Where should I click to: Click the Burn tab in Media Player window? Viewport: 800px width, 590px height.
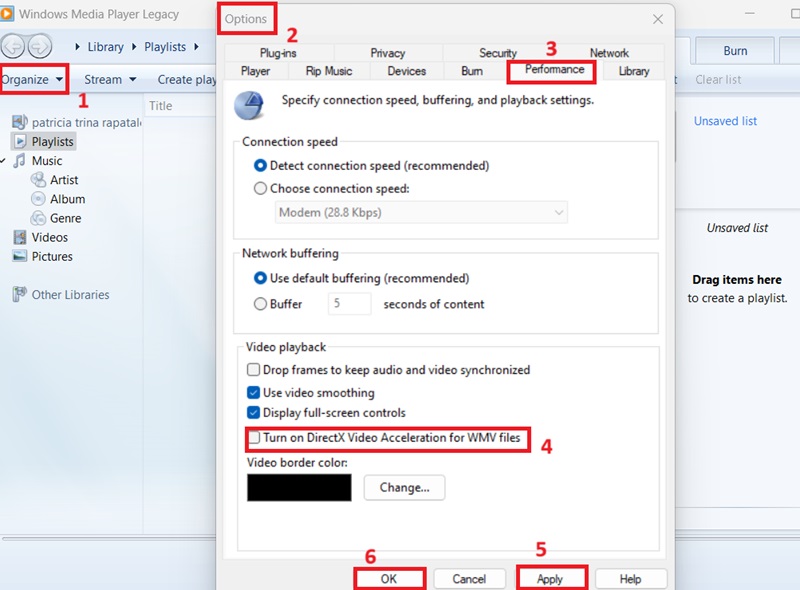click(735, 51)
